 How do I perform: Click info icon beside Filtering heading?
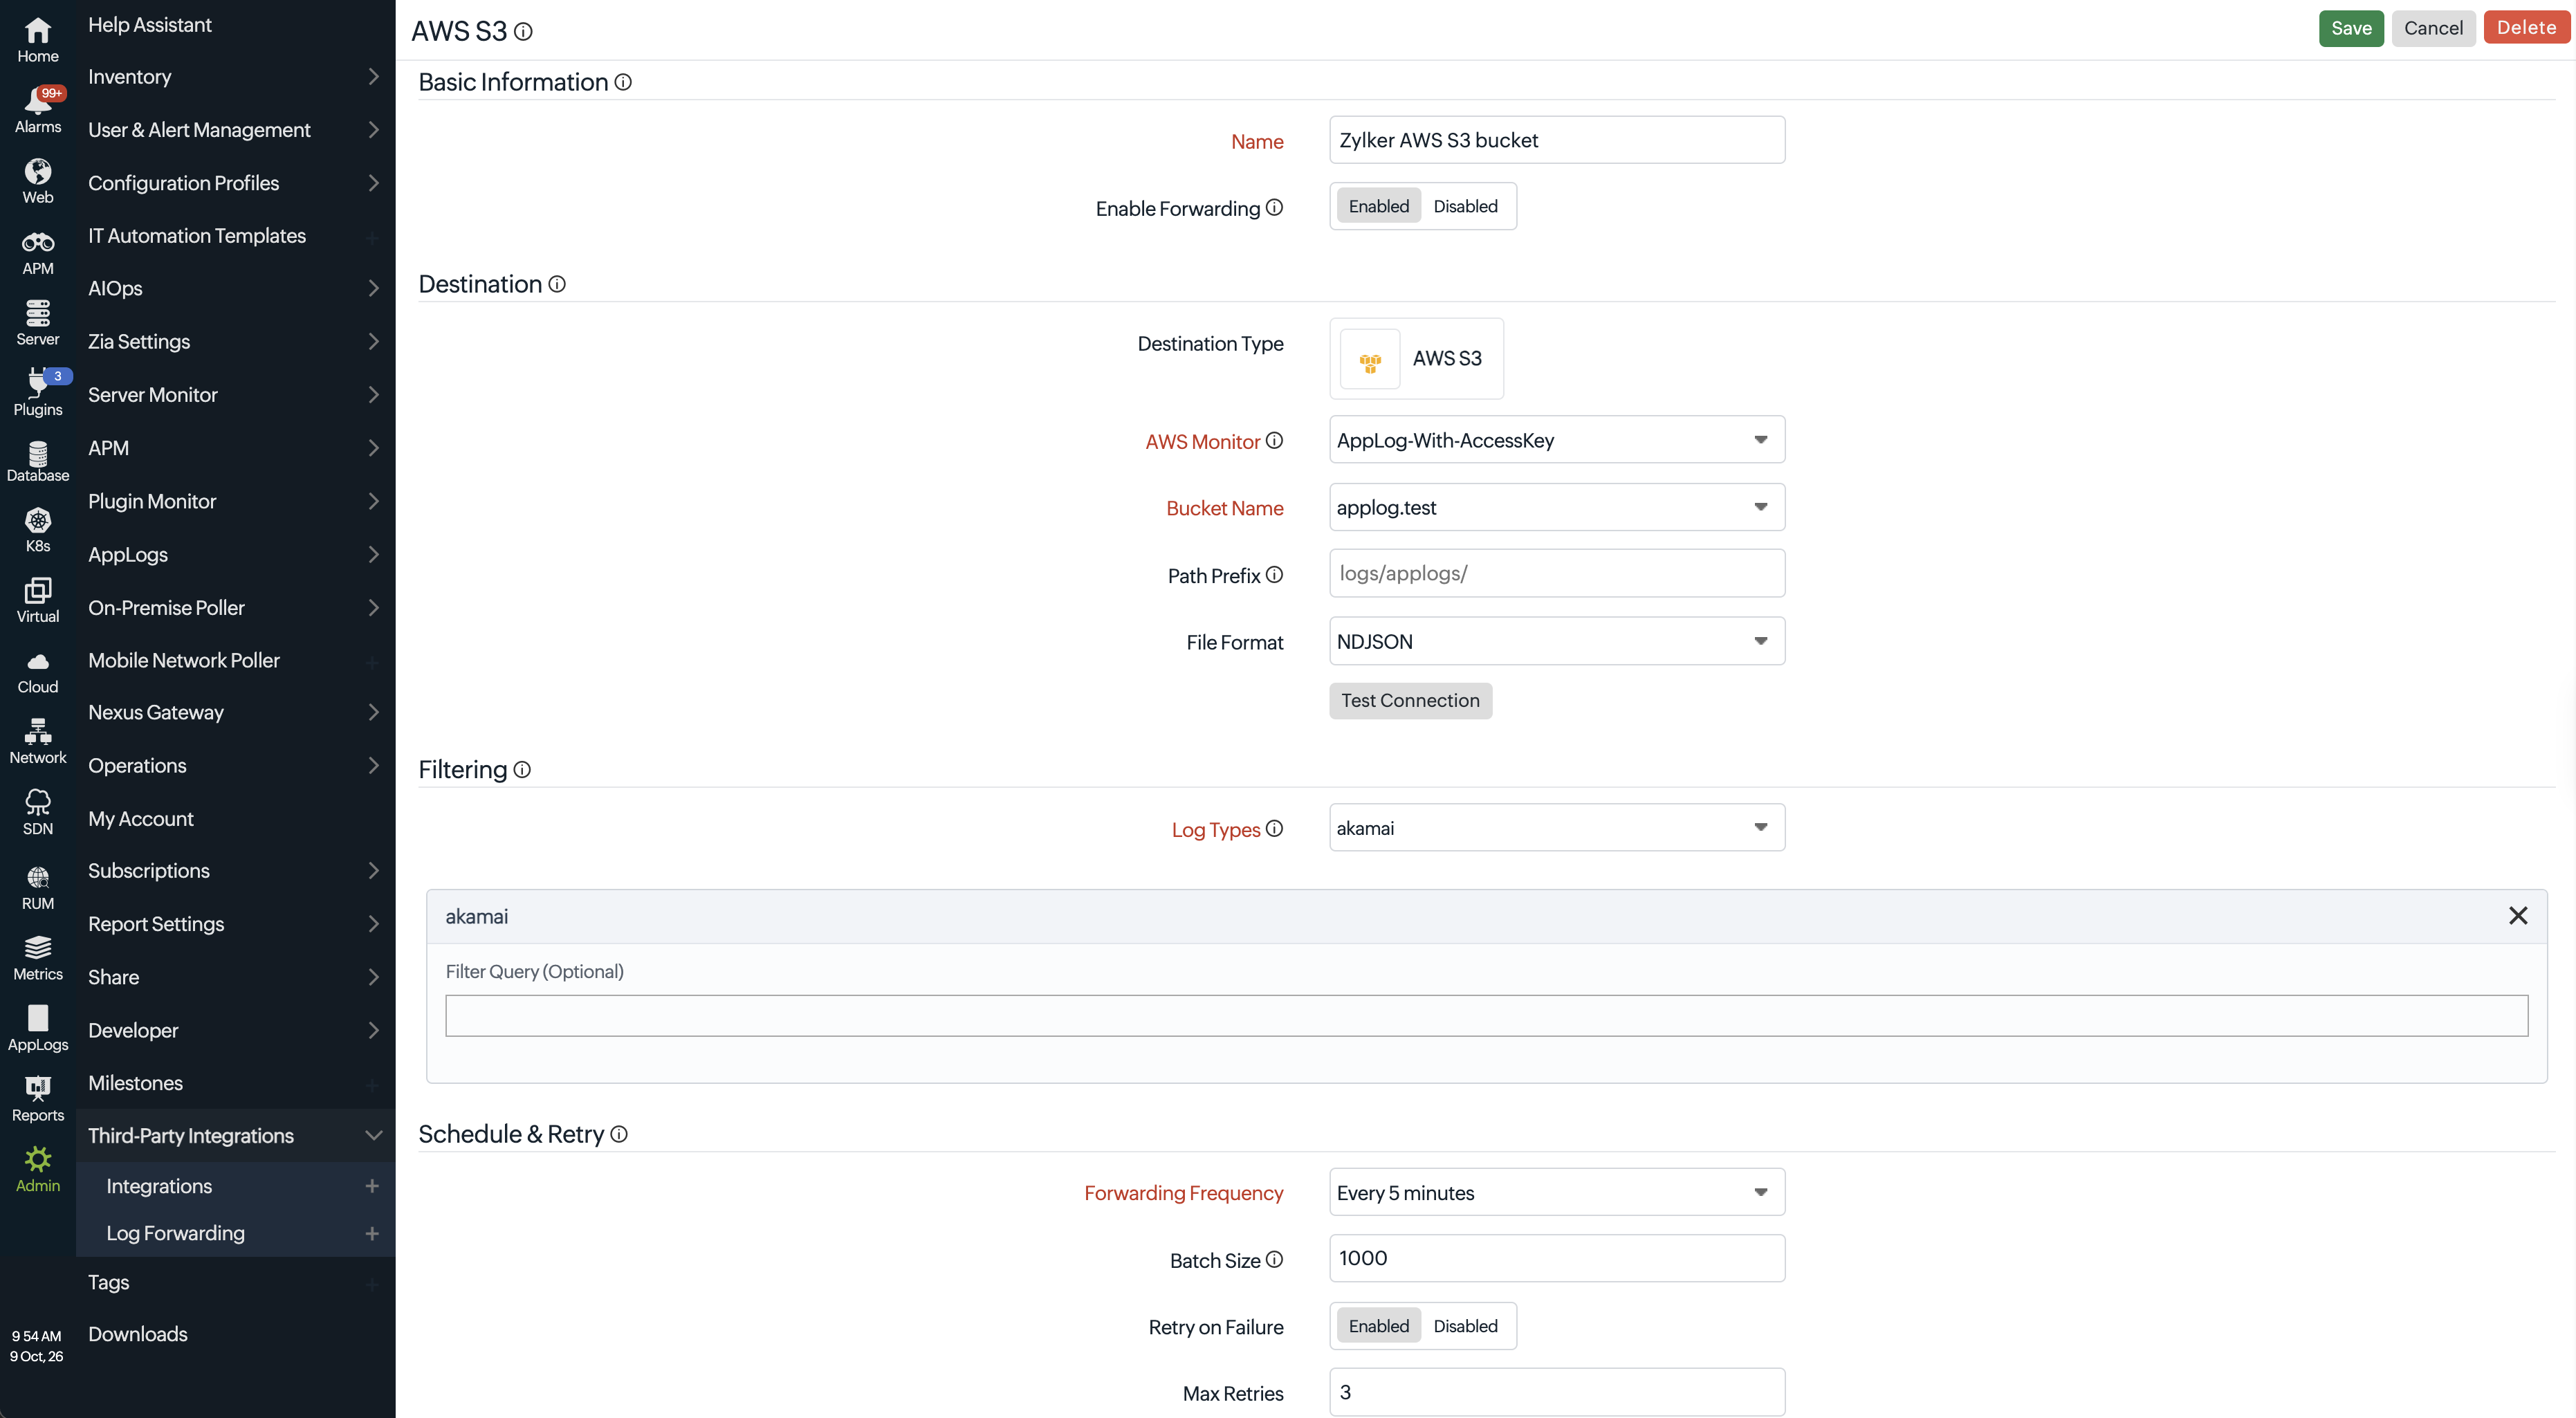coord(522,769)
